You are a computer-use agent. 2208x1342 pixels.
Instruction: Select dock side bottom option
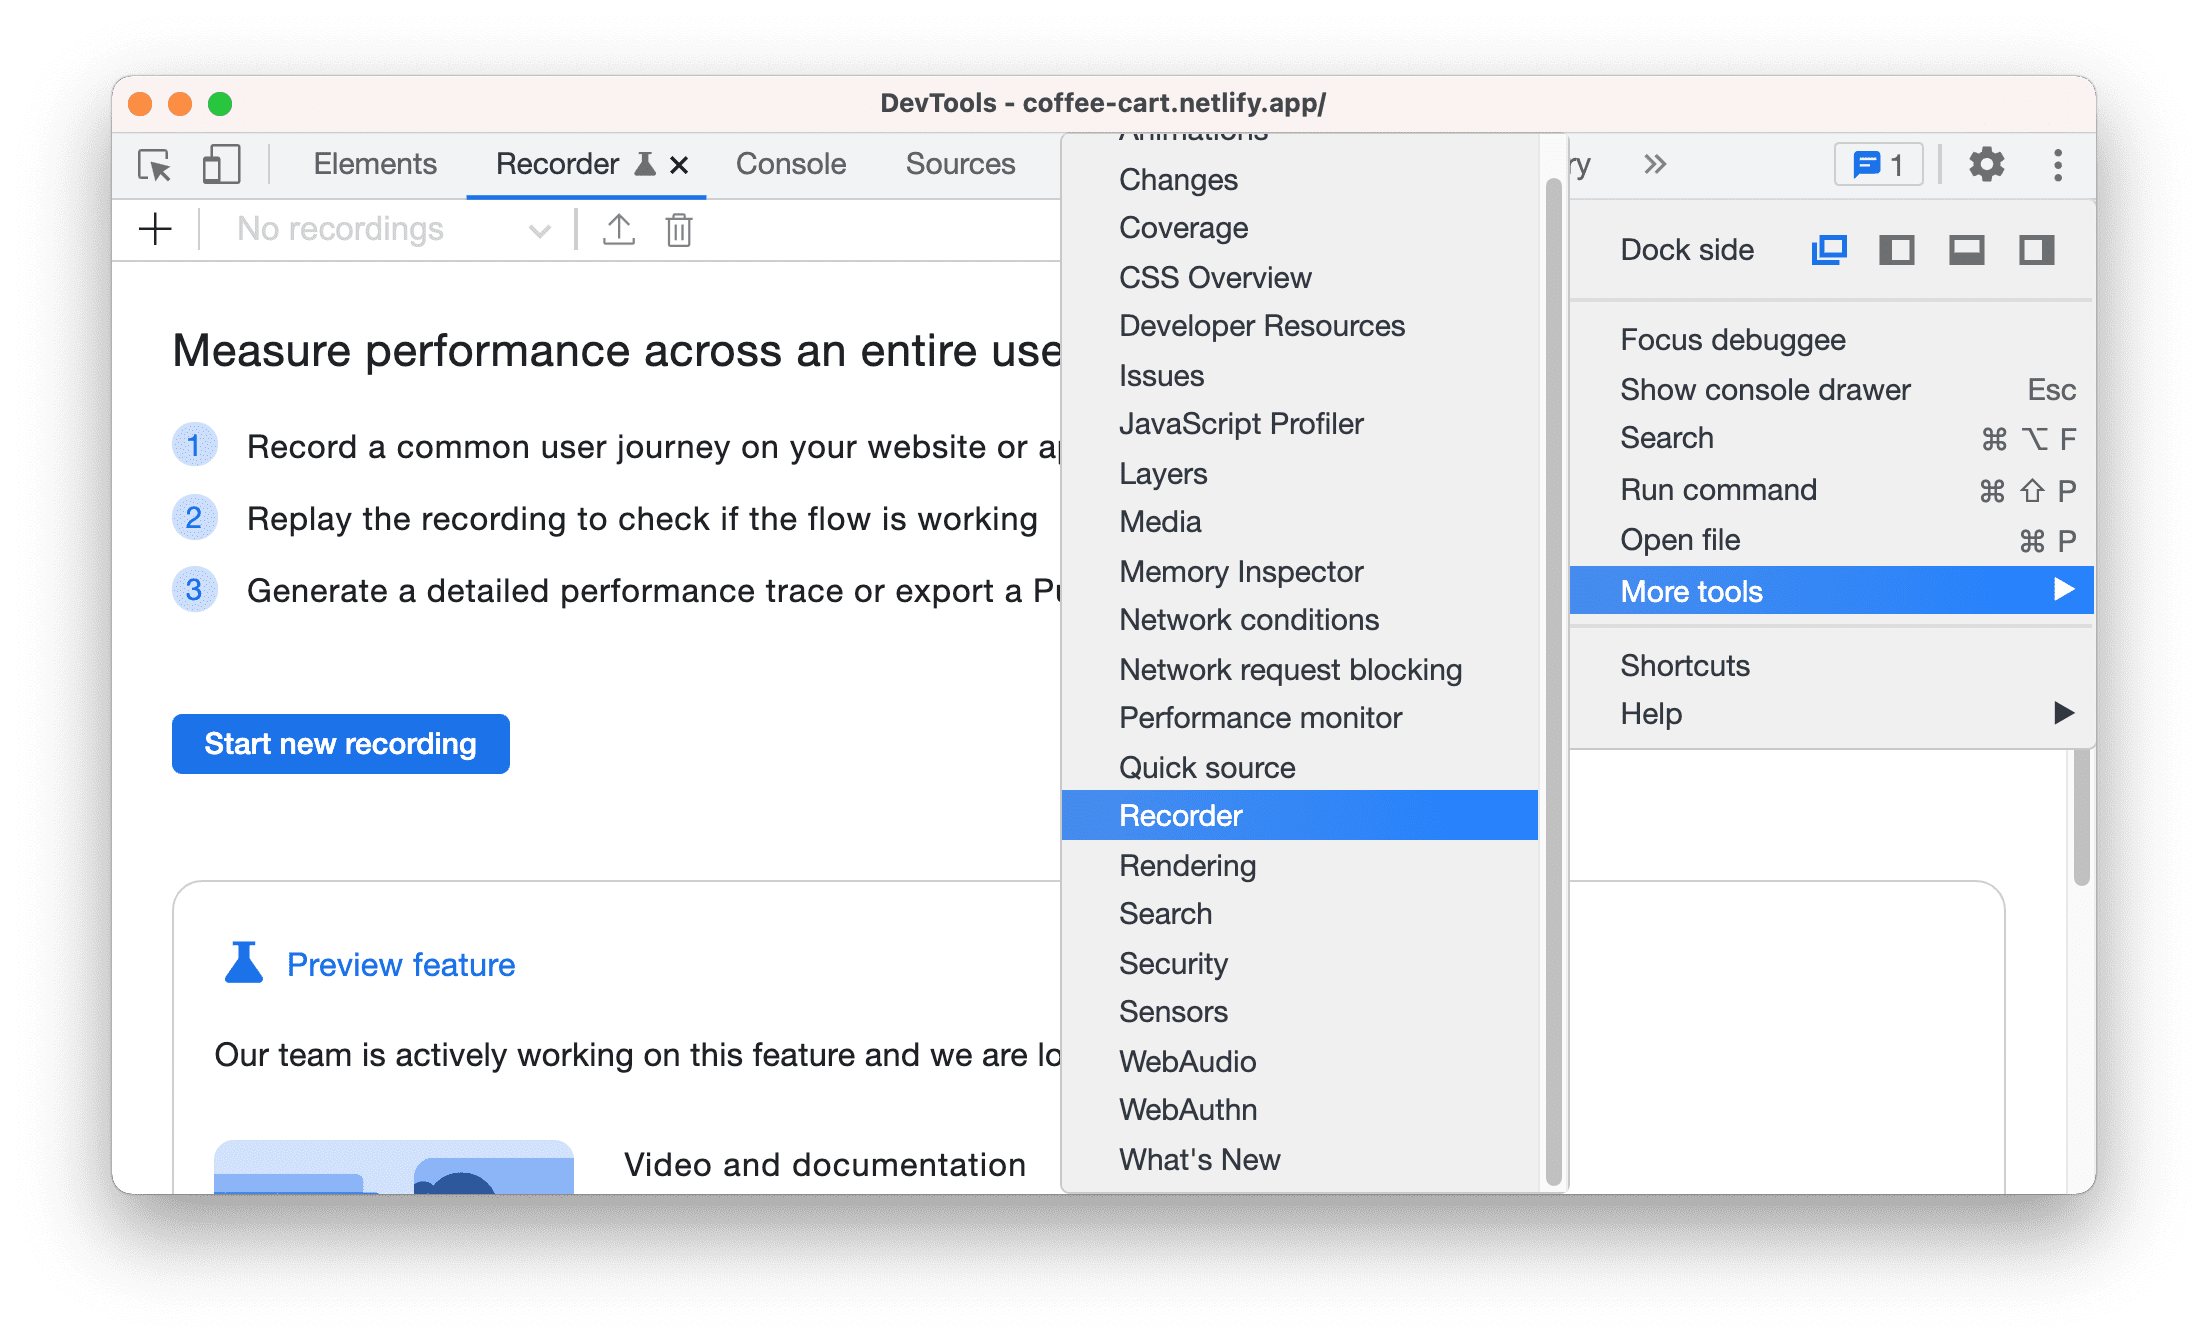tap(1965, 249)
